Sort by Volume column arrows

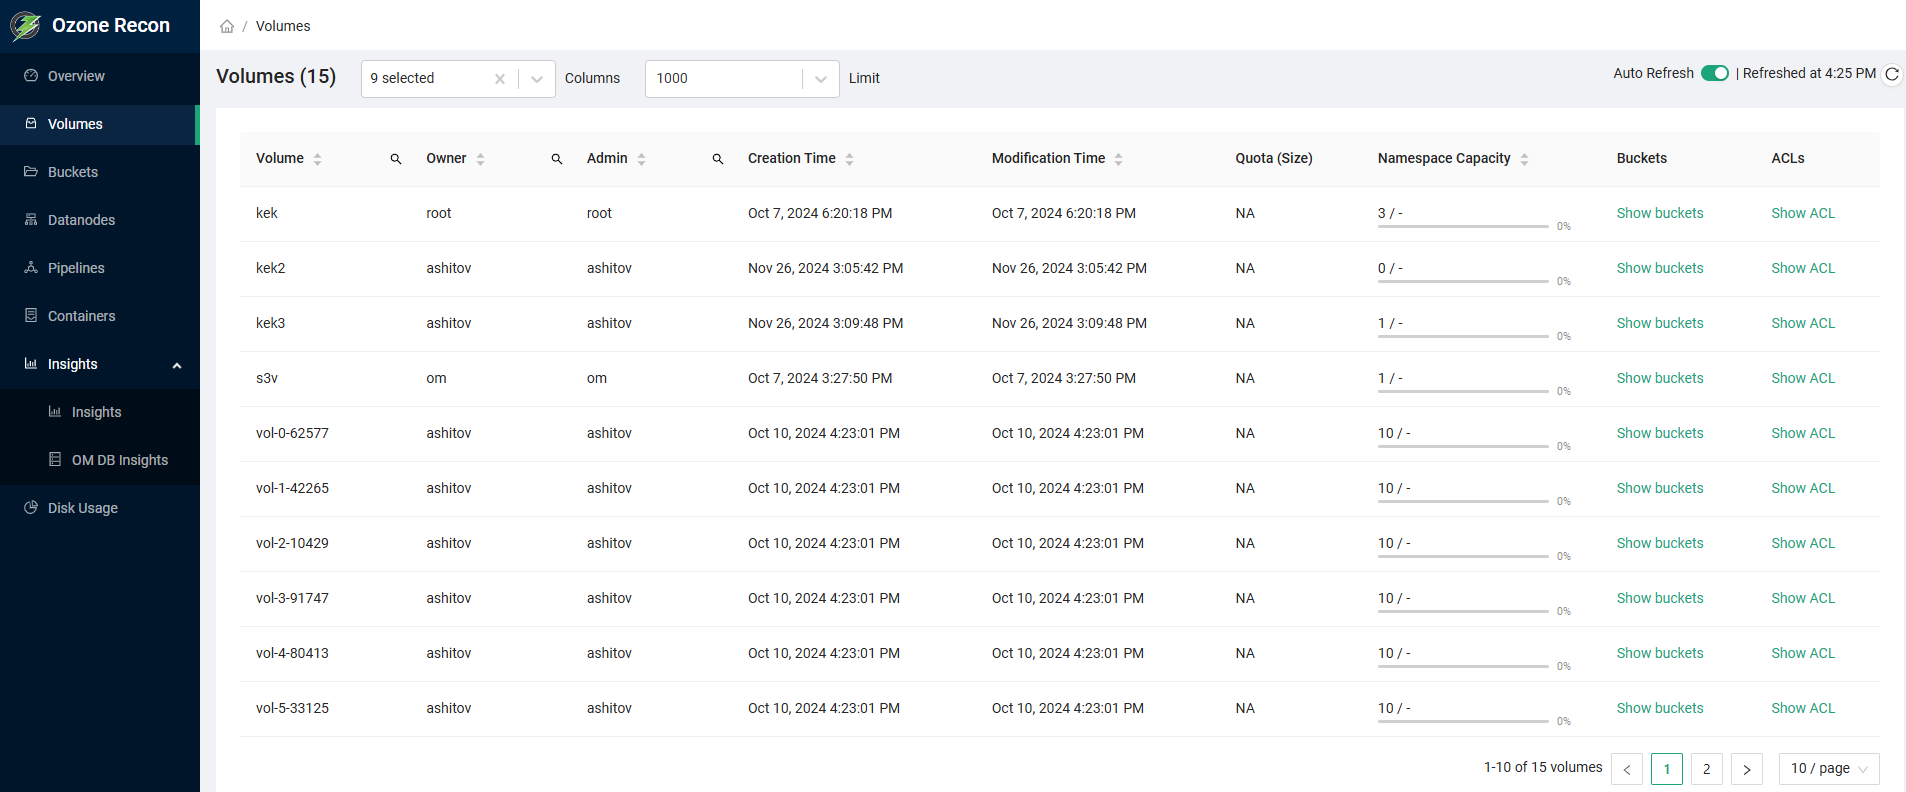(317, 159)
